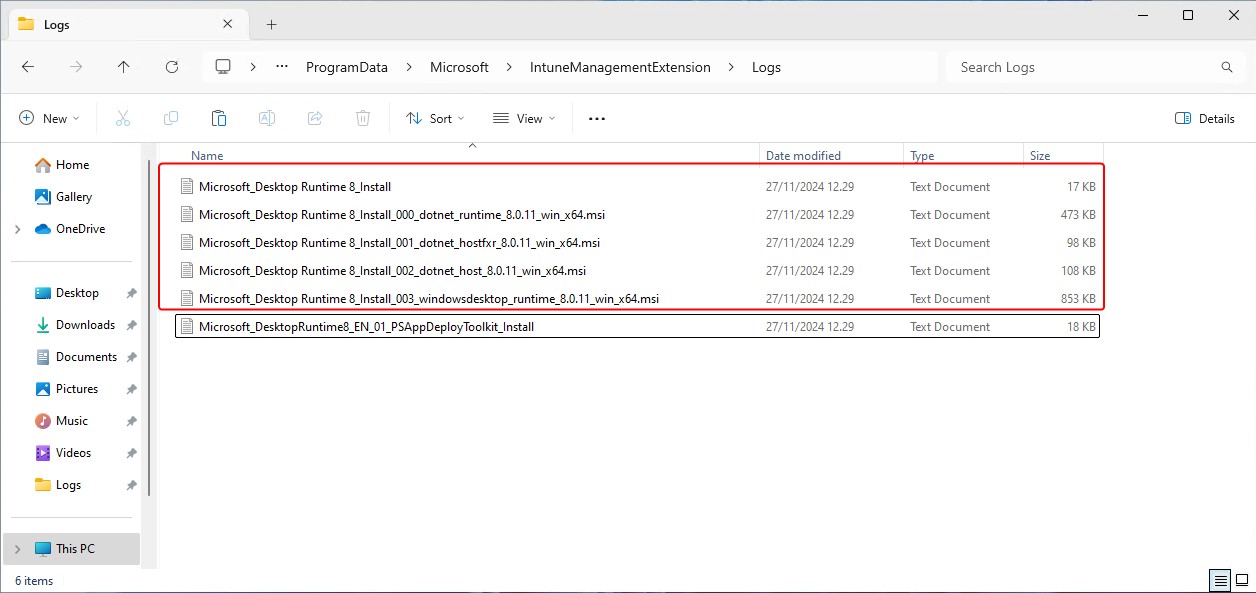
Task: Click the Logs breadcrumb
Action: pyautogui.click(x=766, y=67)
